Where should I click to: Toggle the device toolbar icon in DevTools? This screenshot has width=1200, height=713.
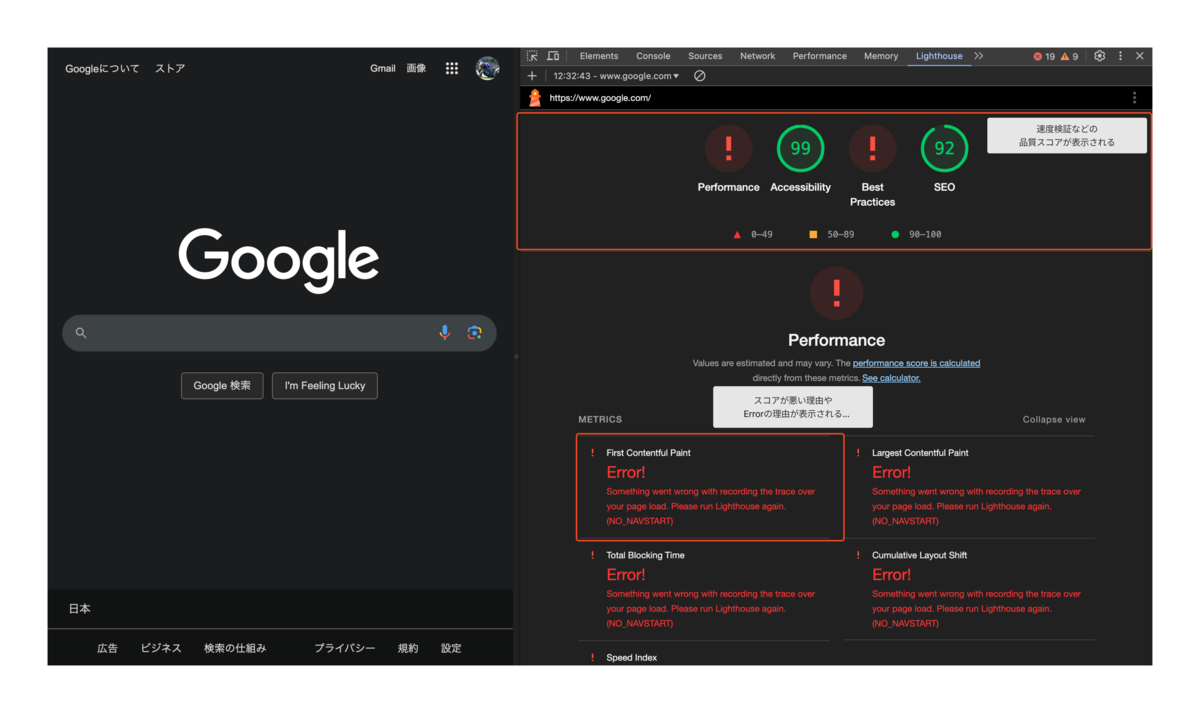tap(553, 56)
